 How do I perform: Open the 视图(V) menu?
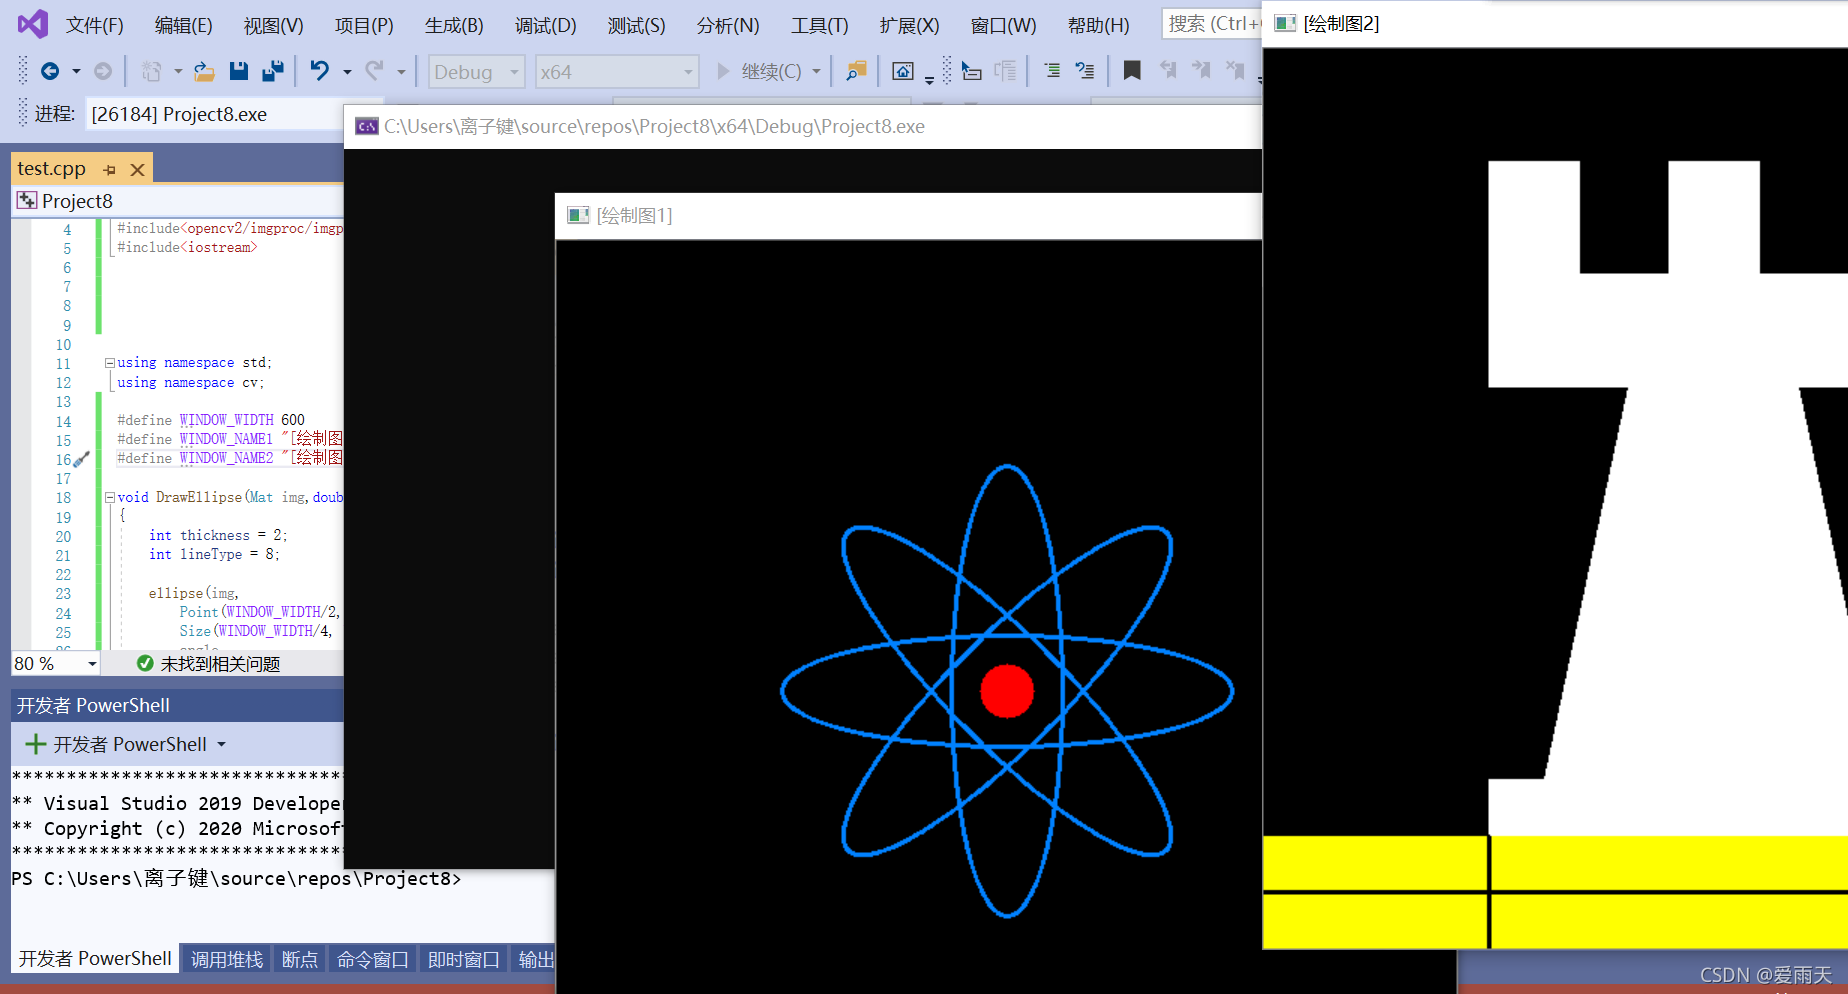274,25
